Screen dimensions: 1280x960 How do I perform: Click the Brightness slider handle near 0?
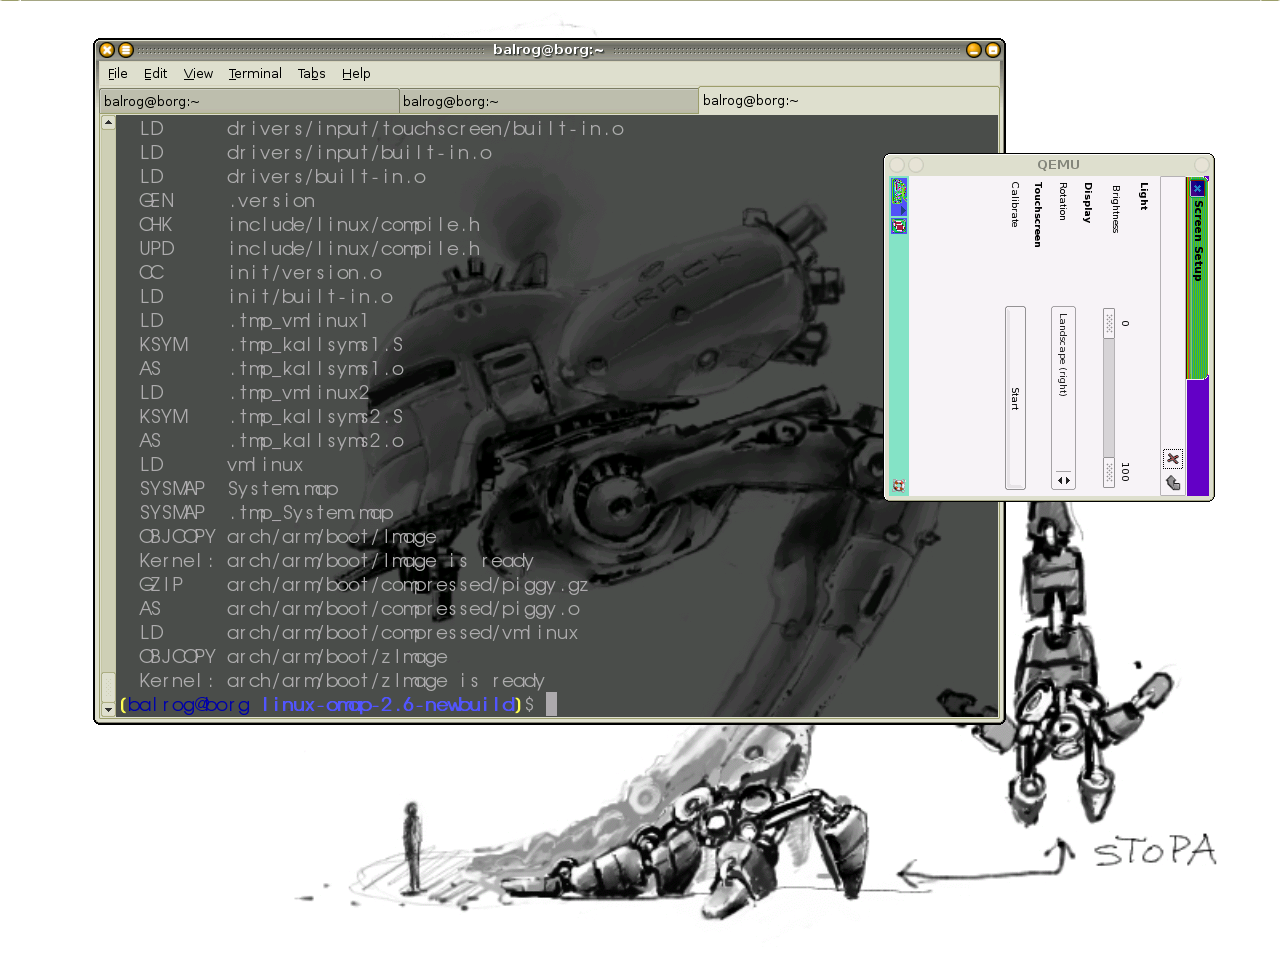[x=1109, y=322]
